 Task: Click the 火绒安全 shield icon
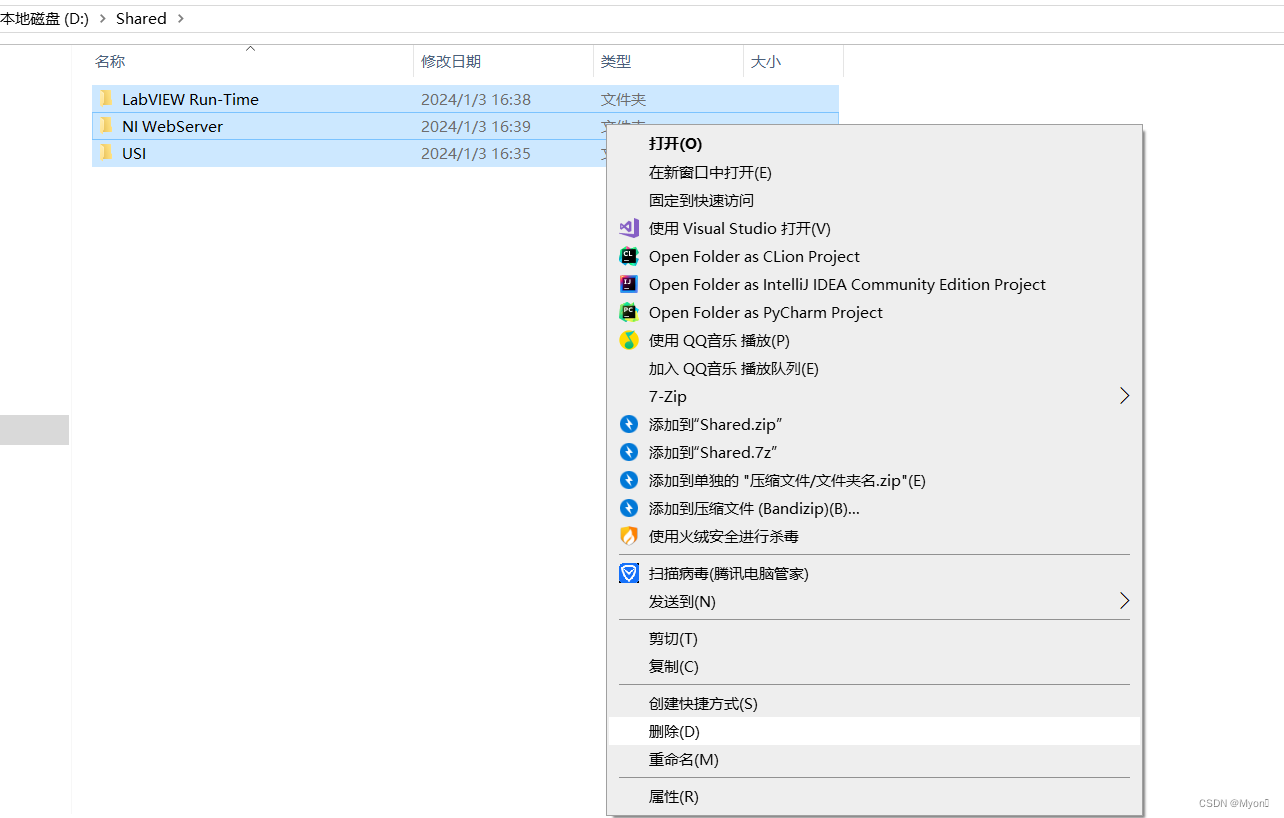pyautogui.click(x=629, y=536)
